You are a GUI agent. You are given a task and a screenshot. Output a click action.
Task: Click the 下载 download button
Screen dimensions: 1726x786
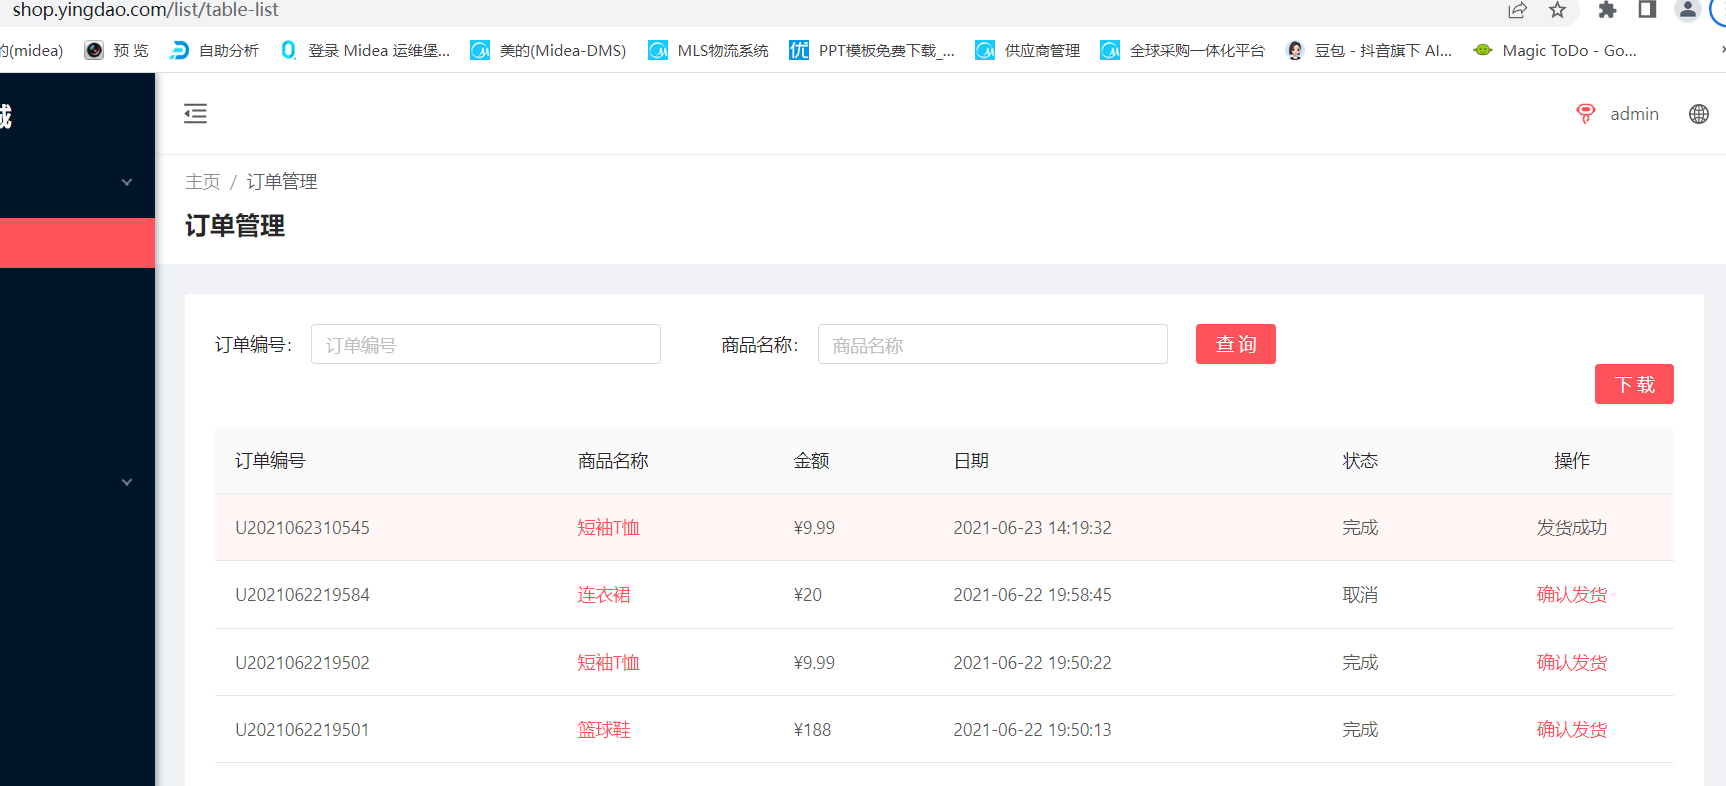tap(1633, 384)
